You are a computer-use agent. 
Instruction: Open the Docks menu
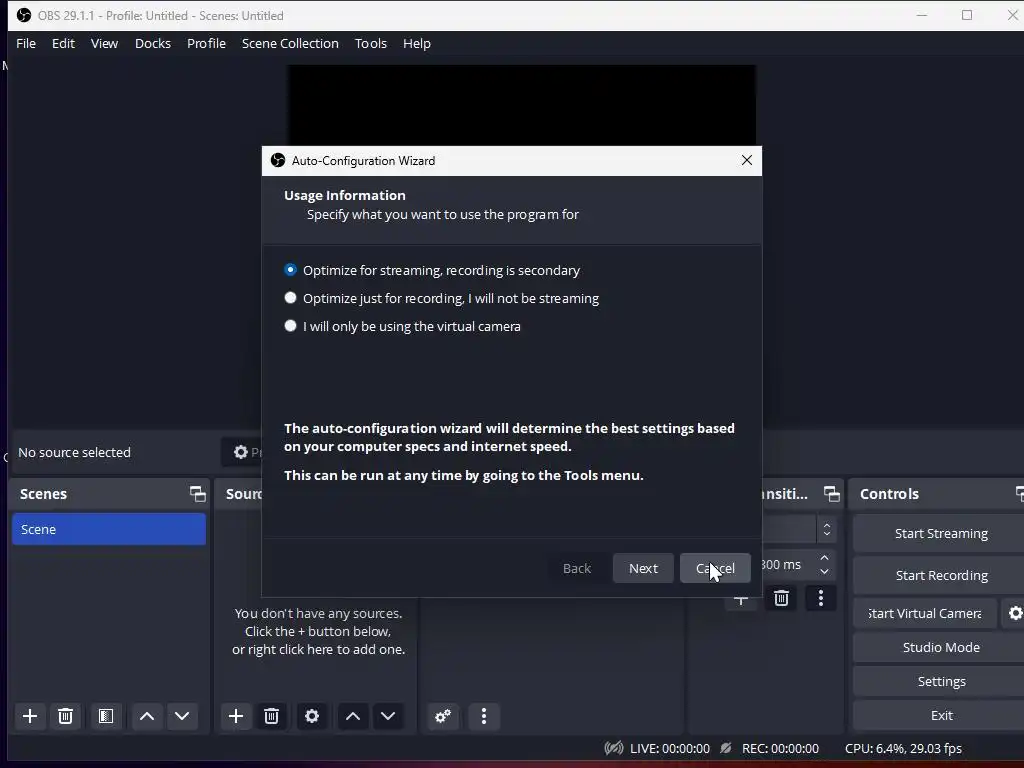click(153, 43)
